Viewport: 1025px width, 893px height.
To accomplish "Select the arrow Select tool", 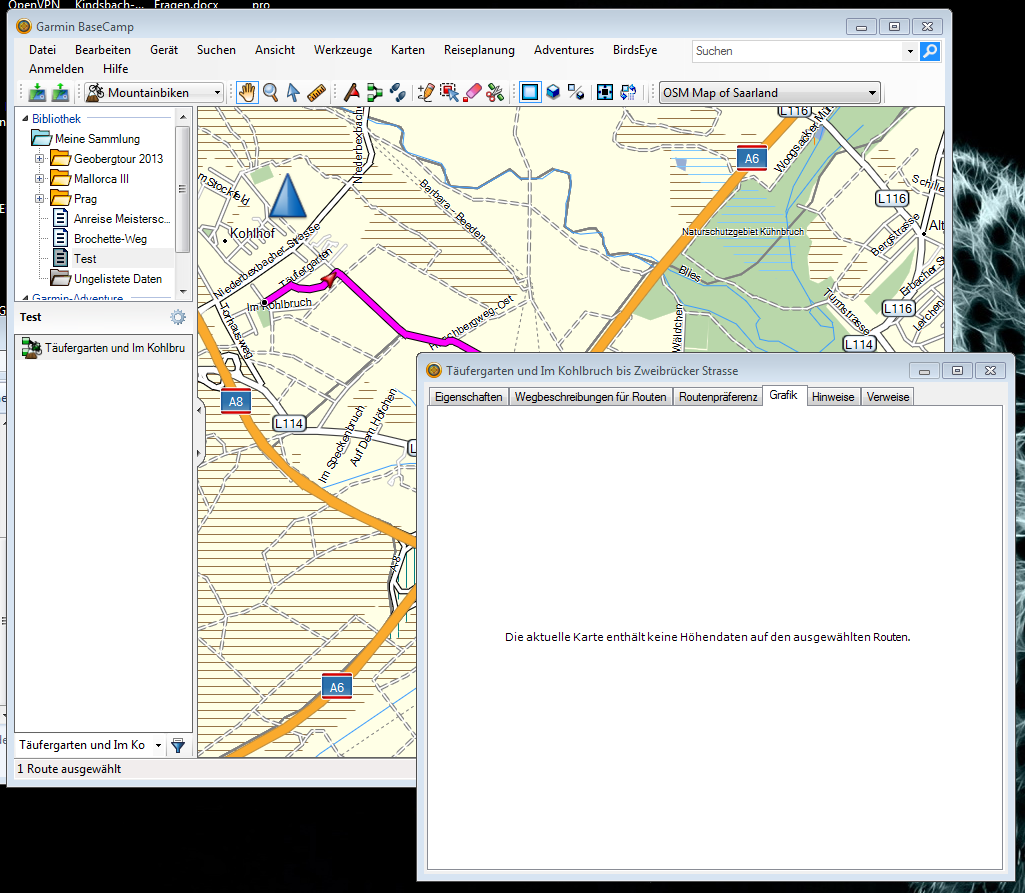I will [x=294, y=93].
